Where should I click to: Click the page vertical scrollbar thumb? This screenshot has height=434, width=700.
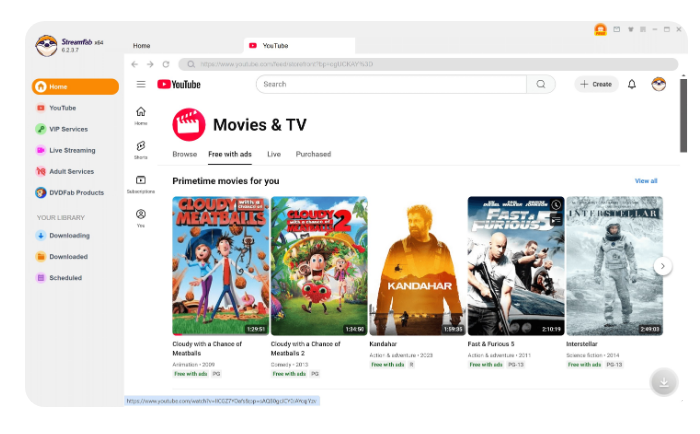click(683, 116)
